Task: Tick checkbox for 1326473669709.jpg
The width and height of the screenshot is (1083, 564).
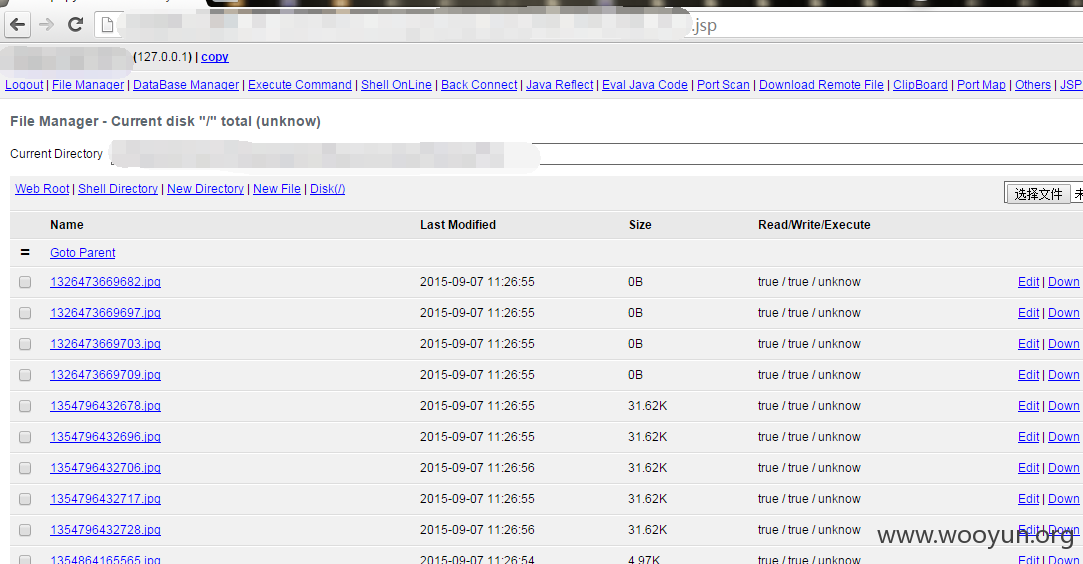Action: tap(25, 375)
